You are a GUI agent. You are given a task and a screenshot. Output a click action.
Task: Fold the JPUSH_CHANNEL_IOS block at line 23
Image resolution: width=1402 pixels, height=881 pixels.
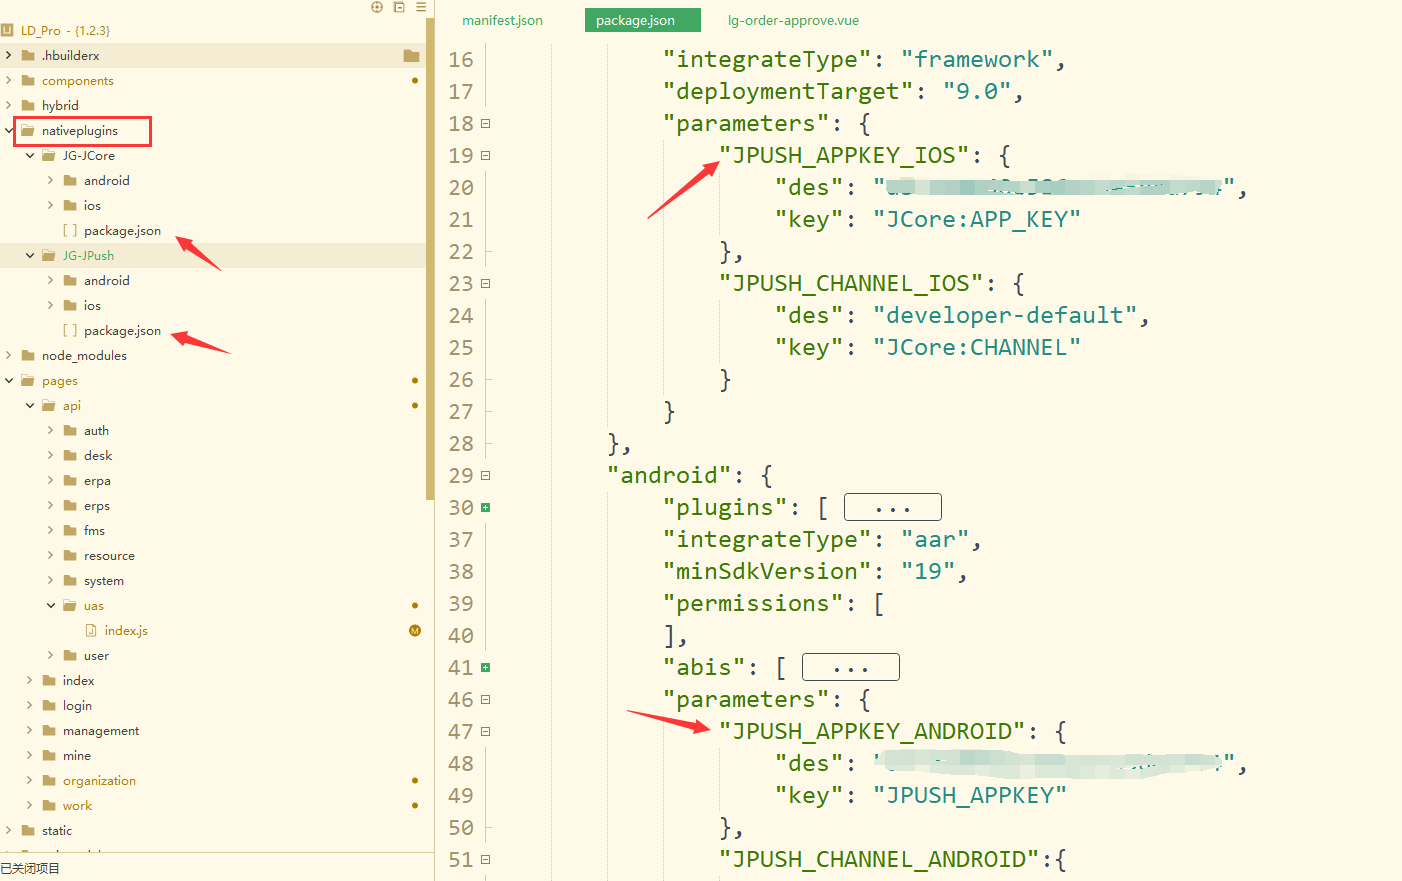pyautogui.click(x=486, y=283)
